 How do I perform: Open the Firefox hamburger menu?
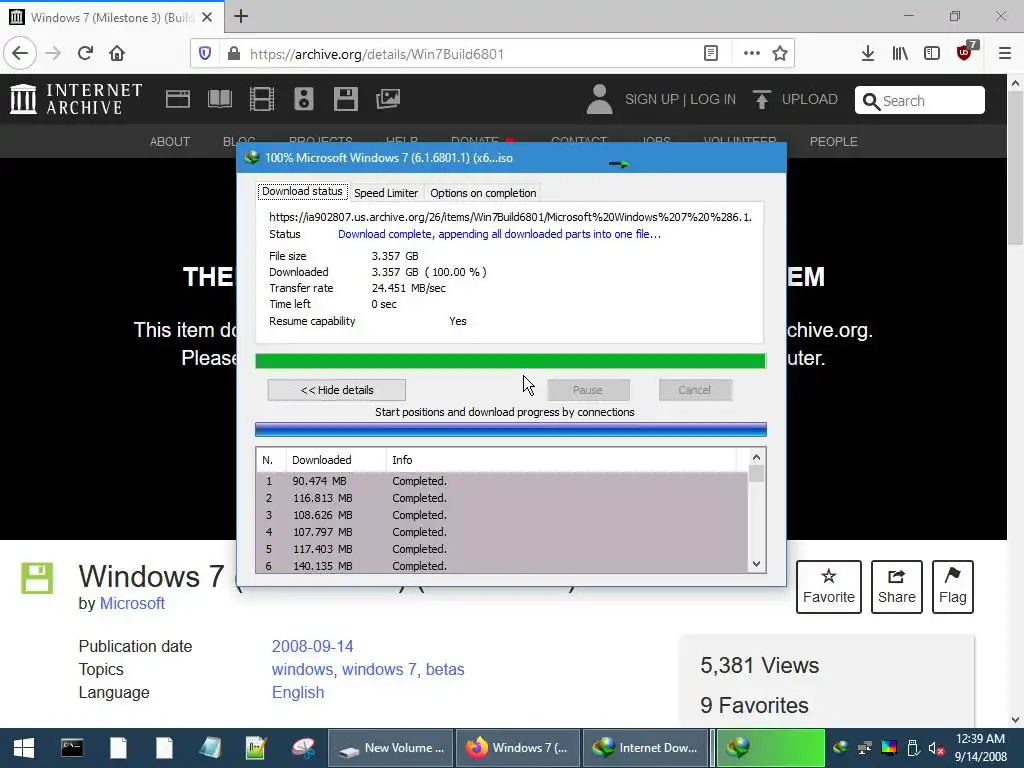tap(1005, 54)
